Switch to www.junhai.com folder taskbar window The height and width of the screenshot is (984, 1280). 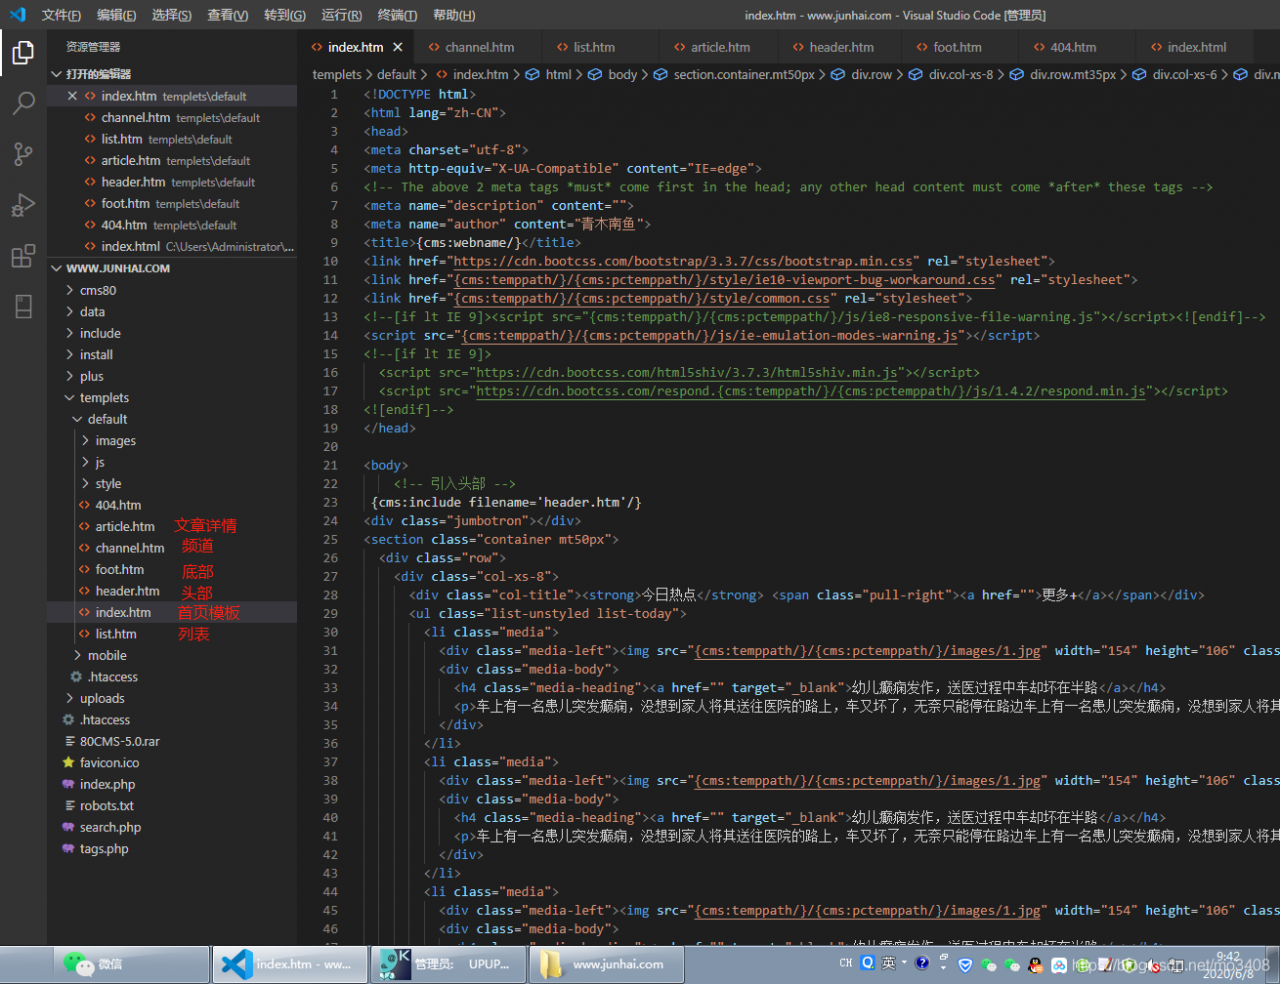[x=606, y=964]
